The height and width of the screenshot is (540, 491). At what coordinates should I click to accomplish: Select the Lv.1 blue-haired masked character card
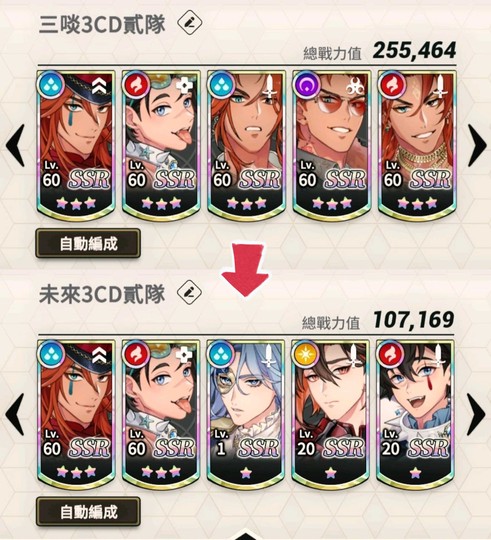point(246,414)
